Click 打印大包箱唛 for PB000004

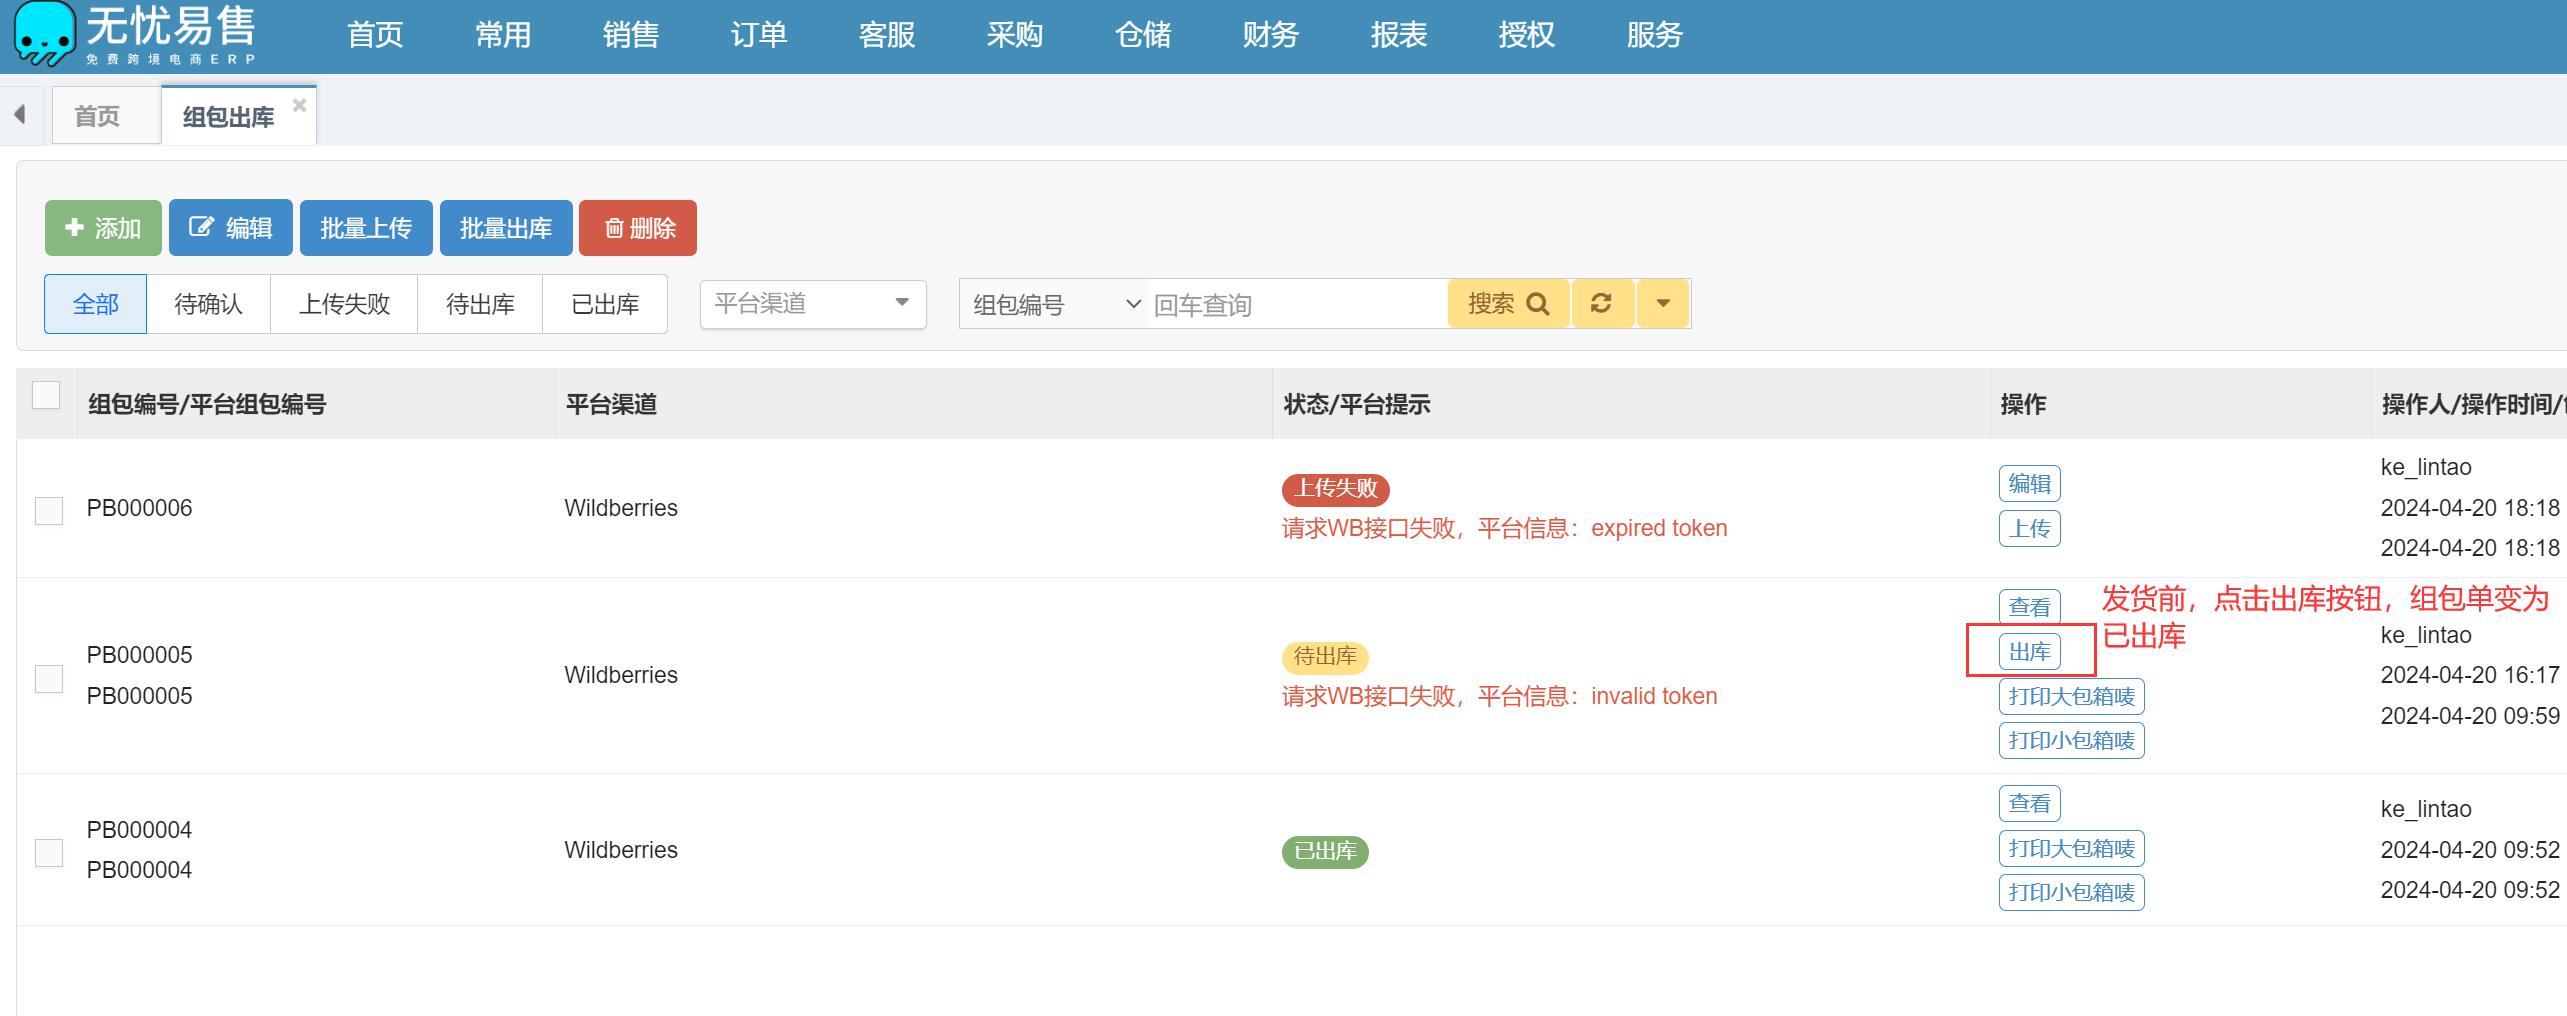click(2071, 848)
